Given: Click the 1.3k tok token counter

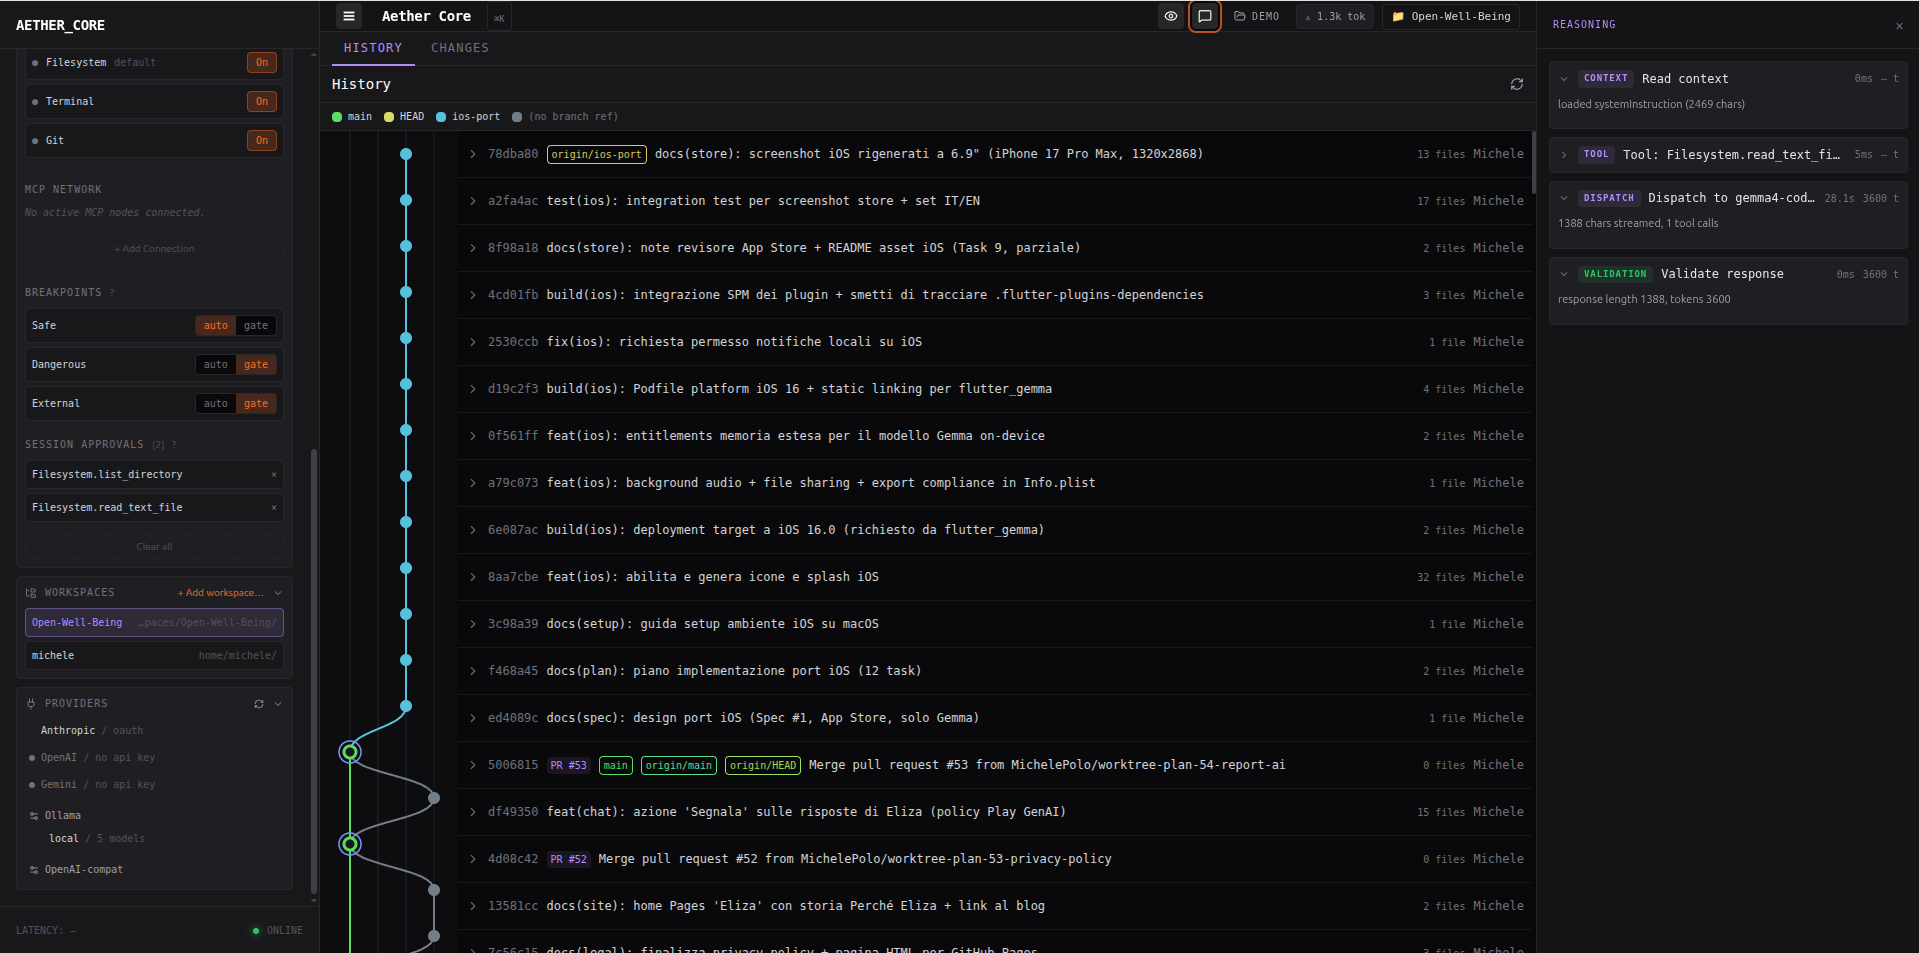Looking at the screenshot, I should (1335, 16).
